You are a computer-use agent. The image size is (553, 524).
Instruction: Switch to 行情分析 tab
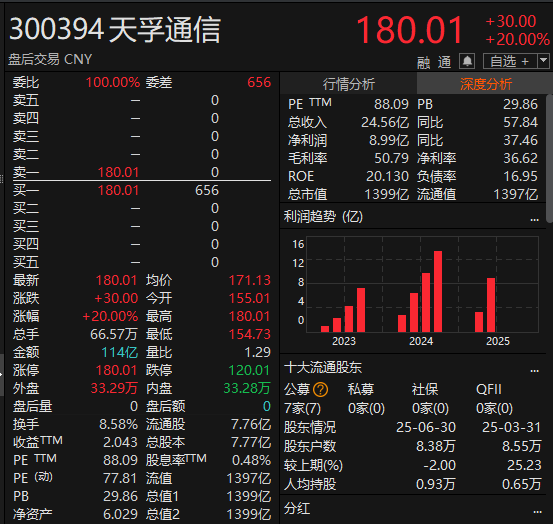348,84
